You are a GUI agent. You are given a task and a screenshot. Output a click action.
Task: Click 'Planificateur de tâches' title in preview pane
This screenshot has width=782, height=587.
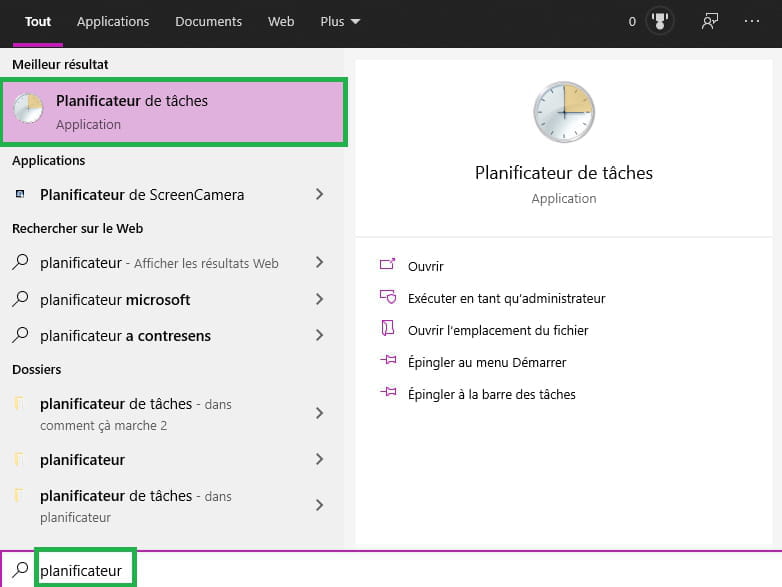[564, 173]
